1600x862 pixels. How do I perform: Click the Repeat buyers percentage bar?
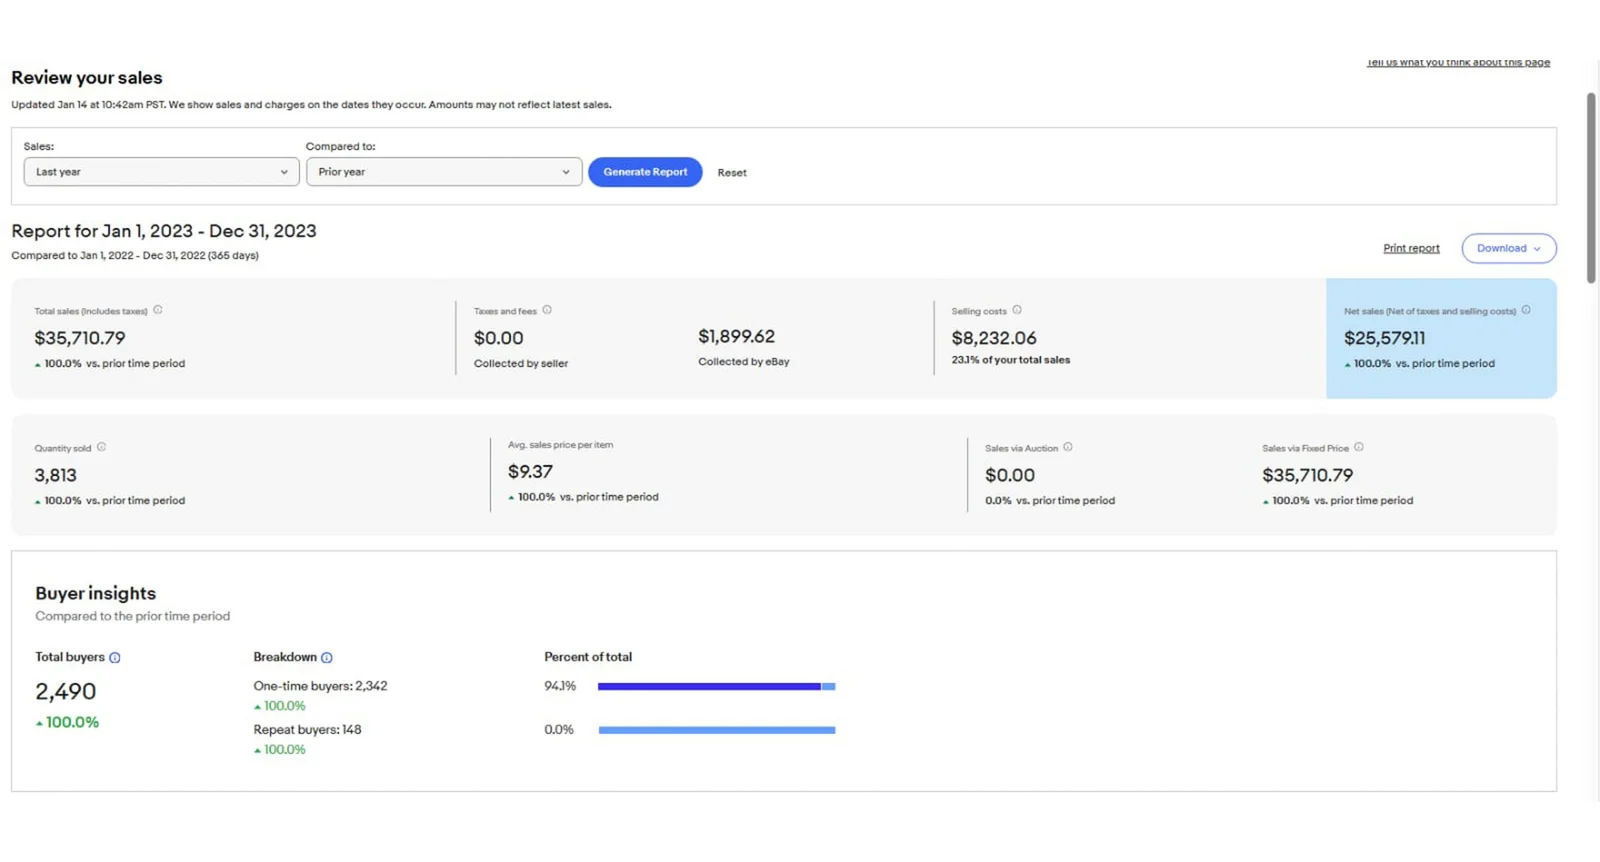click(716, 730)
